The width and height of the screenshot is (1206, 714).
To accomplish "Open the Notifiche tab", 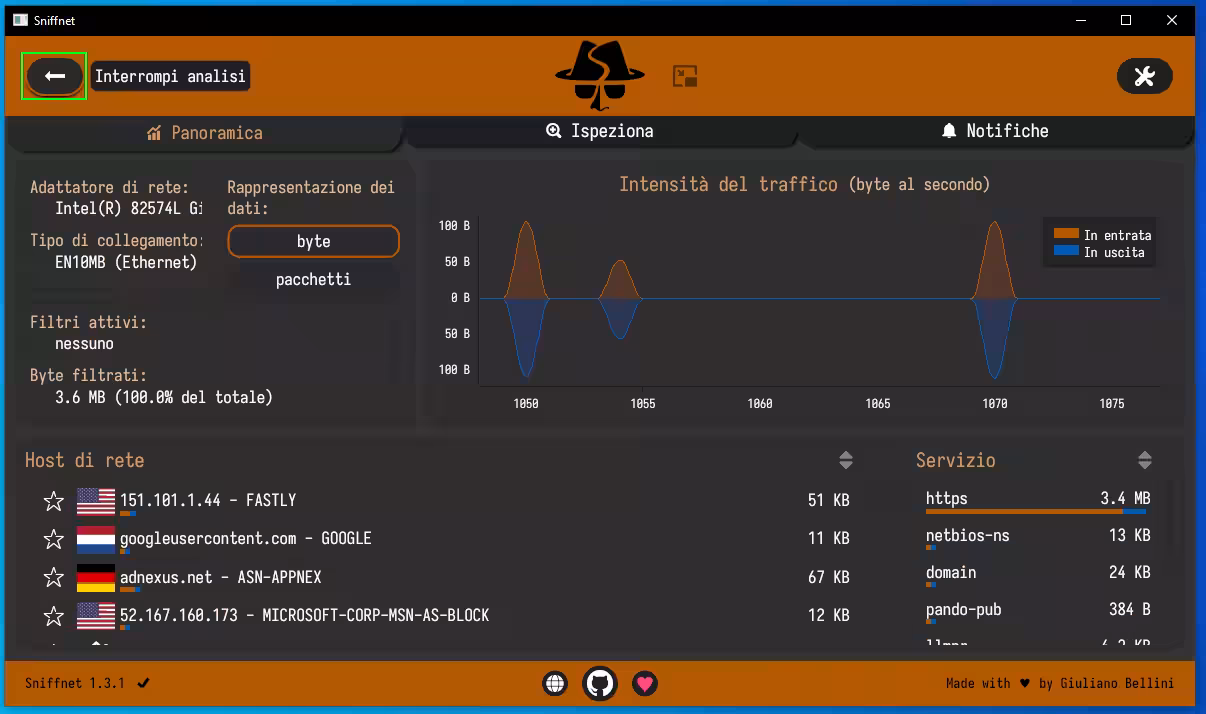I will (997, 130).
